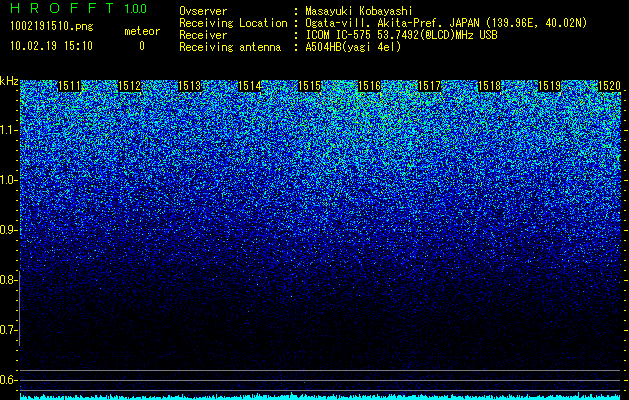This screenshot has width=629, height=400.
Task: Click the 0.9 frequency axis label
Action: (9, 230)
